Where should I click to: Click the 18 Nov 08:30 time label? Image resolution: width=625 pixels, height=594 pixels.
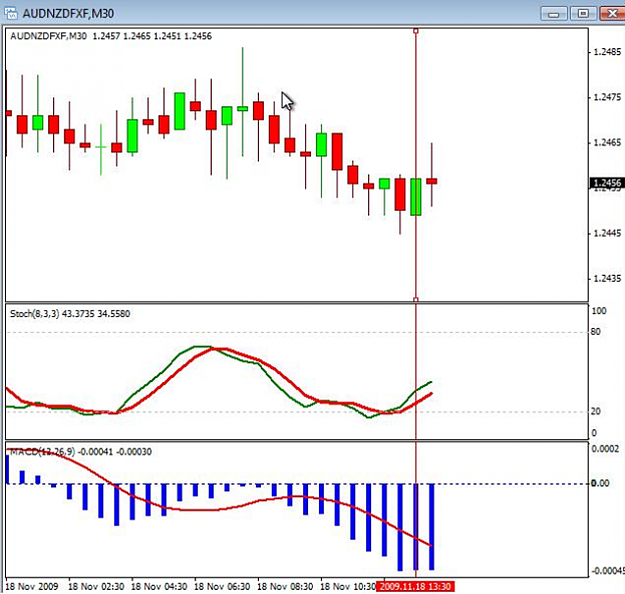point(285,586)
